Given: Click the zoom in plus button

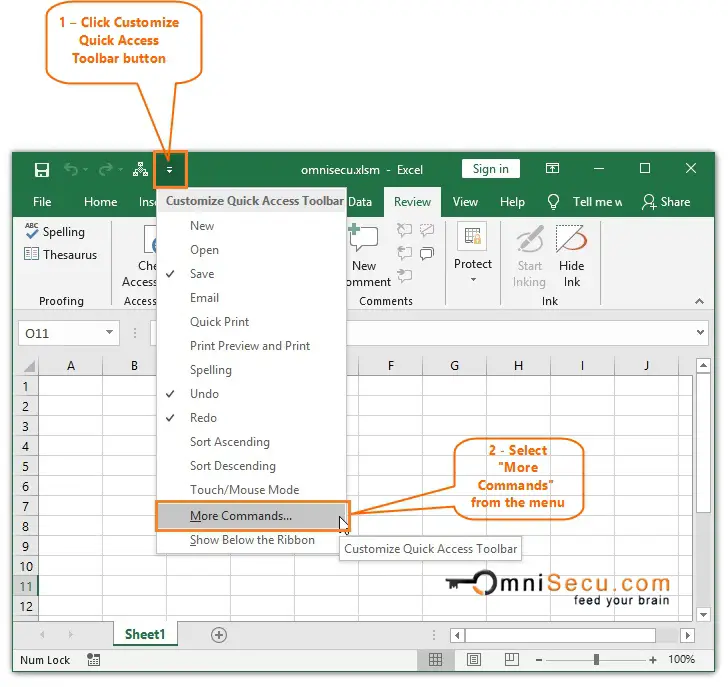Looking at the screenshot, I should click(x=652, y=660).
